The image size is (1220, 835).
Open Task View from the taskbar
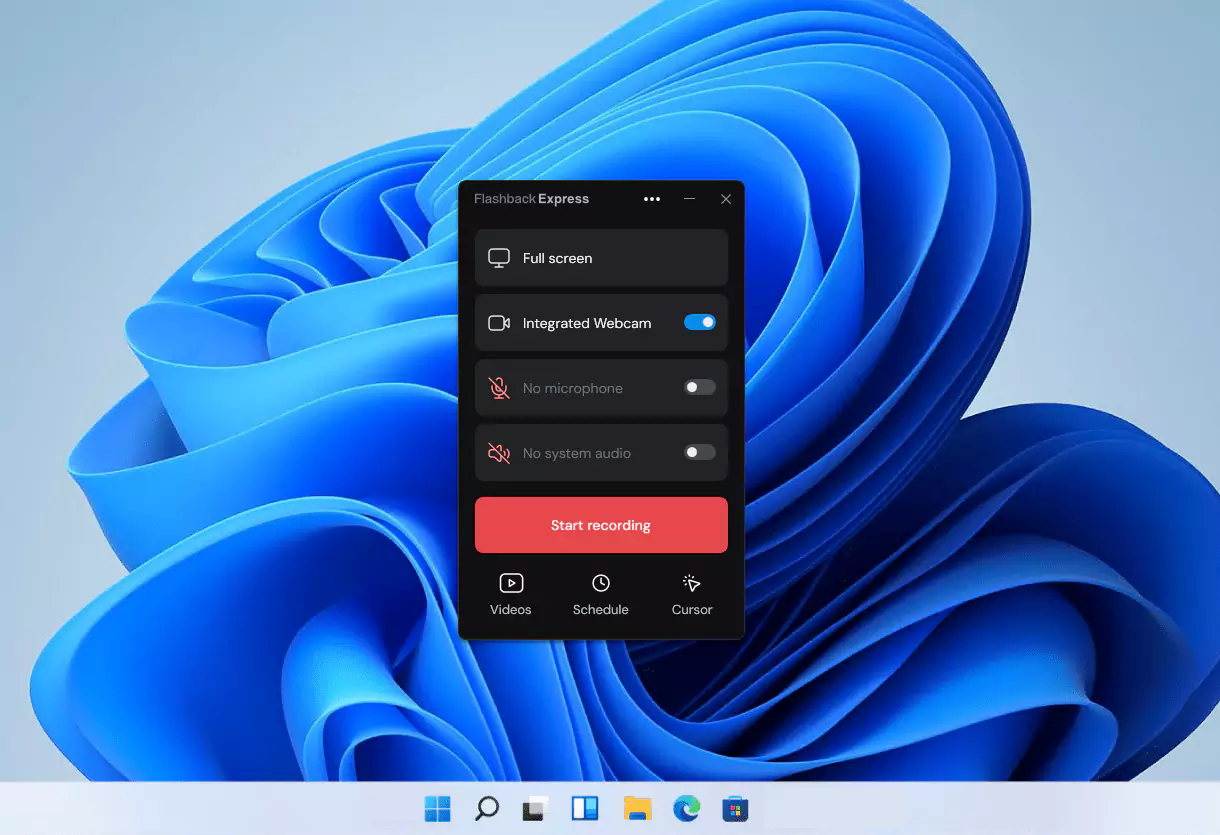[x=536, y=809]
